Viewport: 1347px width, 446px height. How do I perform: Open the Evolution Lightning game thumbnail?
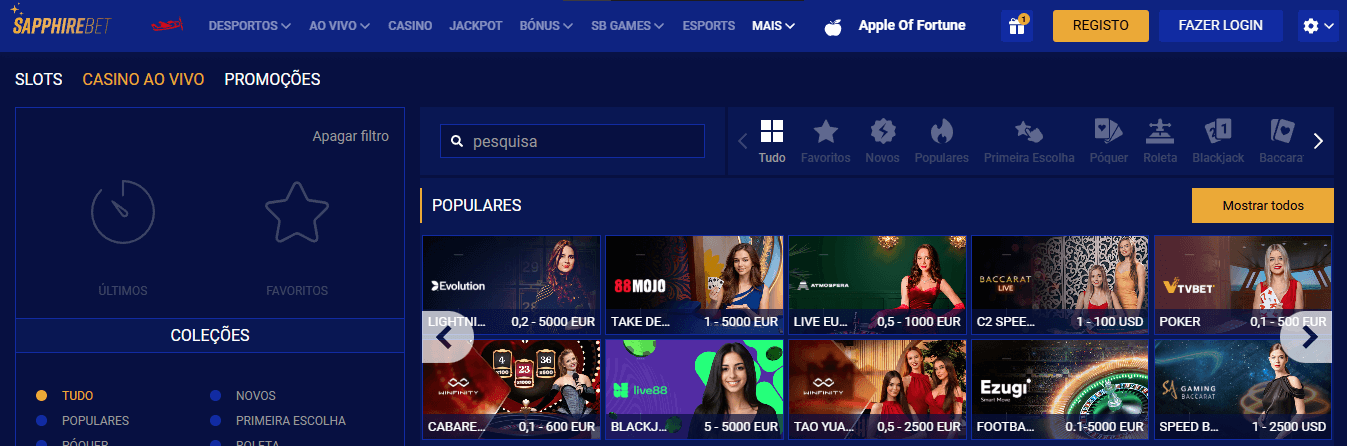coord(511,285)
